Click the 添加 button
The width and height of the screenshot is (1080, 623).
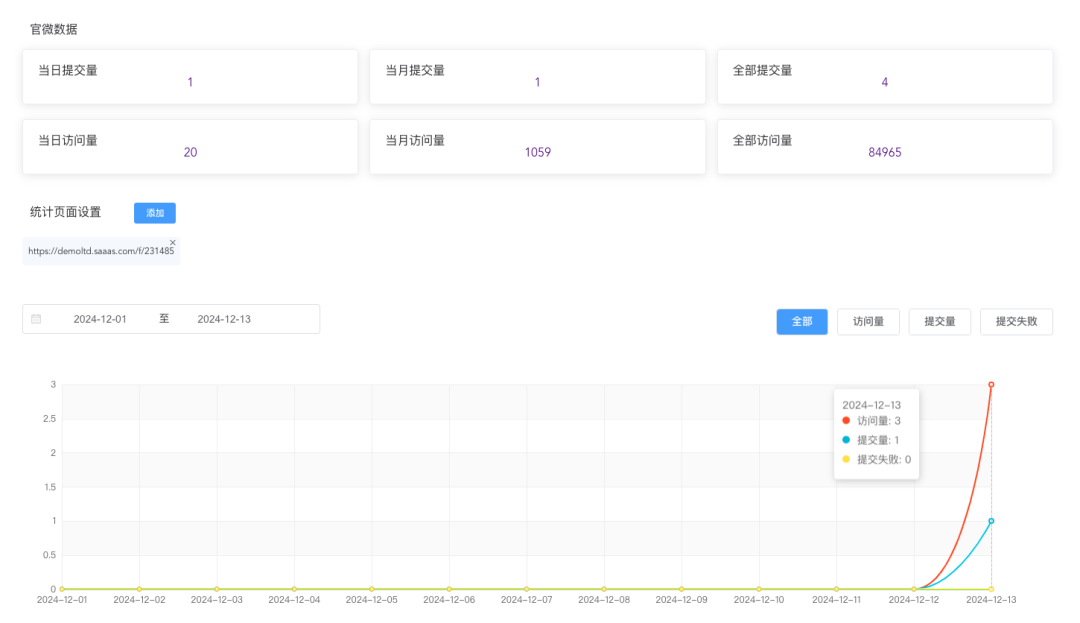click(x=154, y=213)
